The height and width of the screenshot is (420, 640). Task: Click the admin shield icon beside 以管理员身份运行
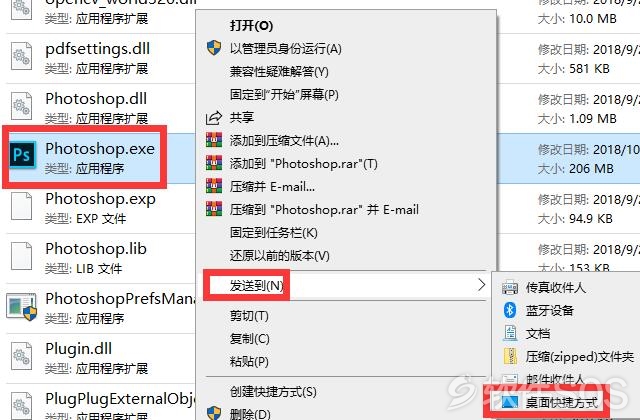click(214, 48)
